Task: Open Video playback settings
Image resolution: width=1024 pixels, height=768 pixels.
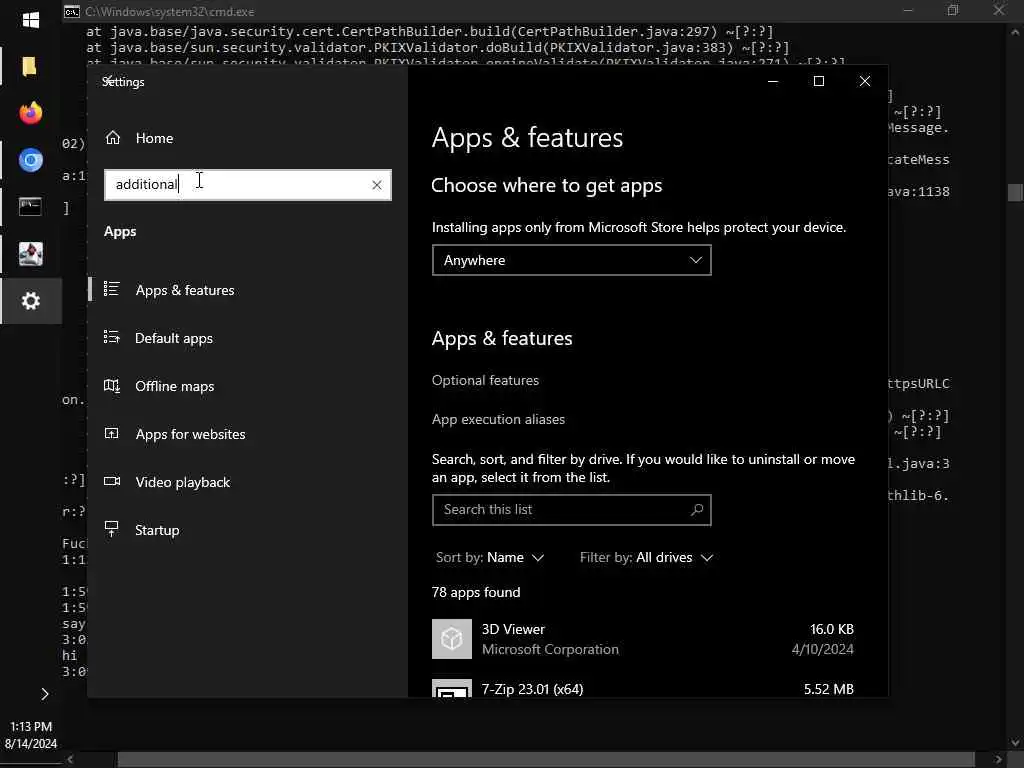Action: 182,482
